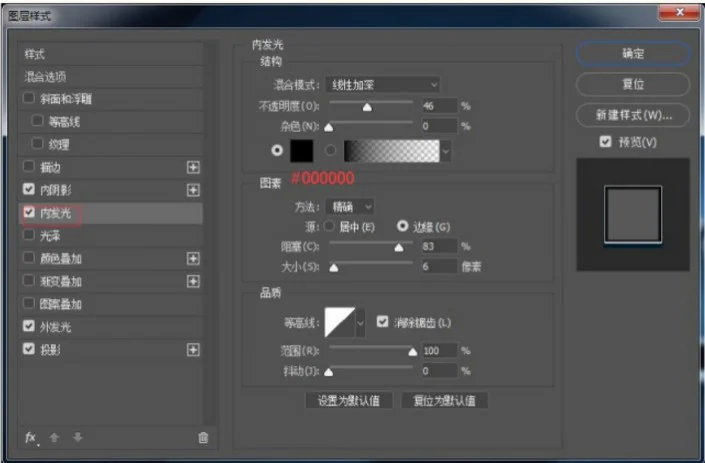705x463 pixels.
Task: Click the 大小 slider handle
Action: click(x=334, y=268)
